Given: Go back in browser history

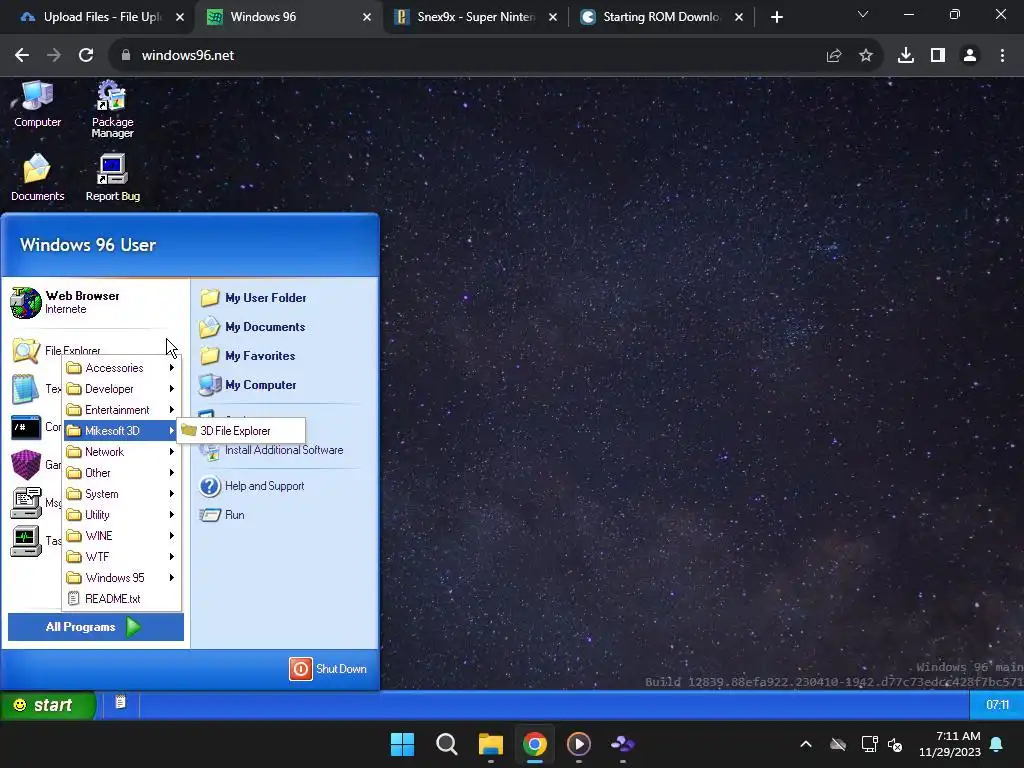Looking at the screenshot, I should point(22,56).
